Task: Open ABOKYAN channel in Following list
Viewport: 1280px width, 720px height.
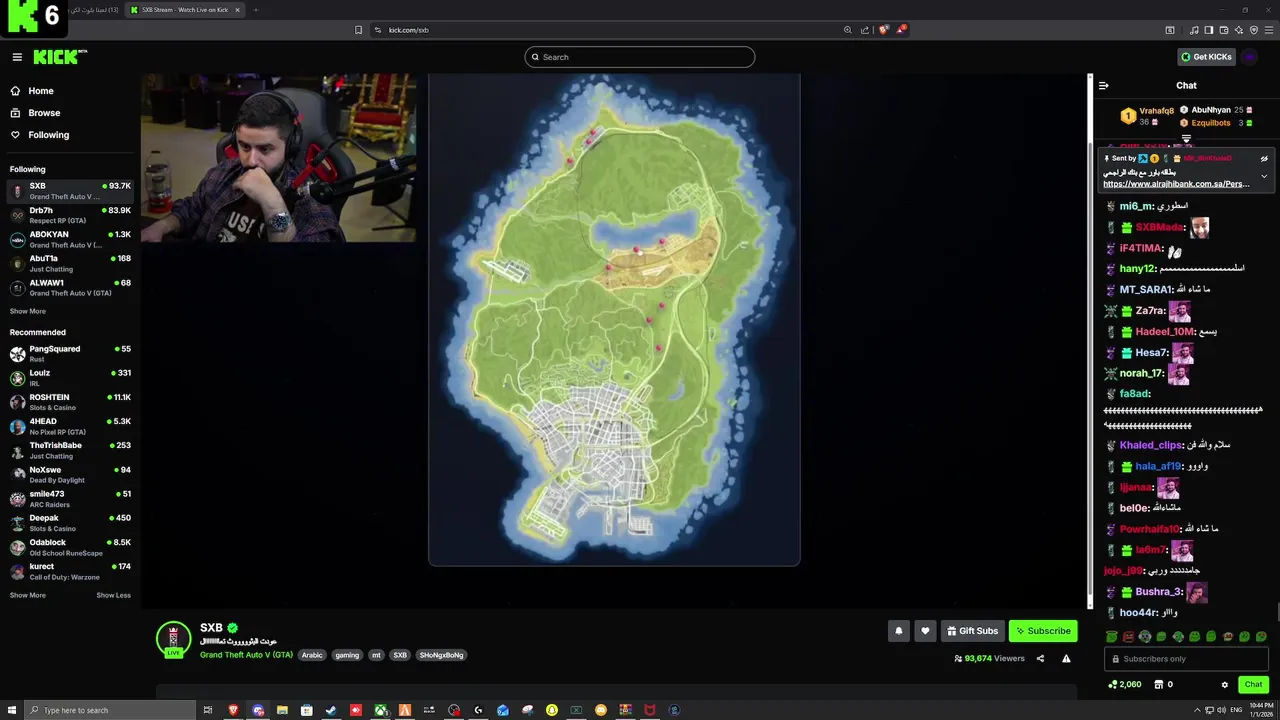Action: (70, 239)
